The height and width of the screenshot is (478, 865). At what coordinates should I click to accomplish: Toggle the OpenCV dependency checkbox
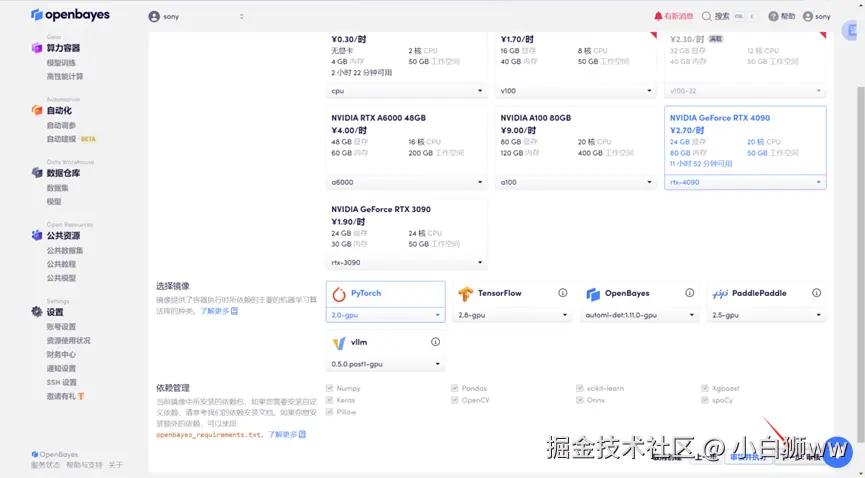pyautogui.click(x=455, y=400)
